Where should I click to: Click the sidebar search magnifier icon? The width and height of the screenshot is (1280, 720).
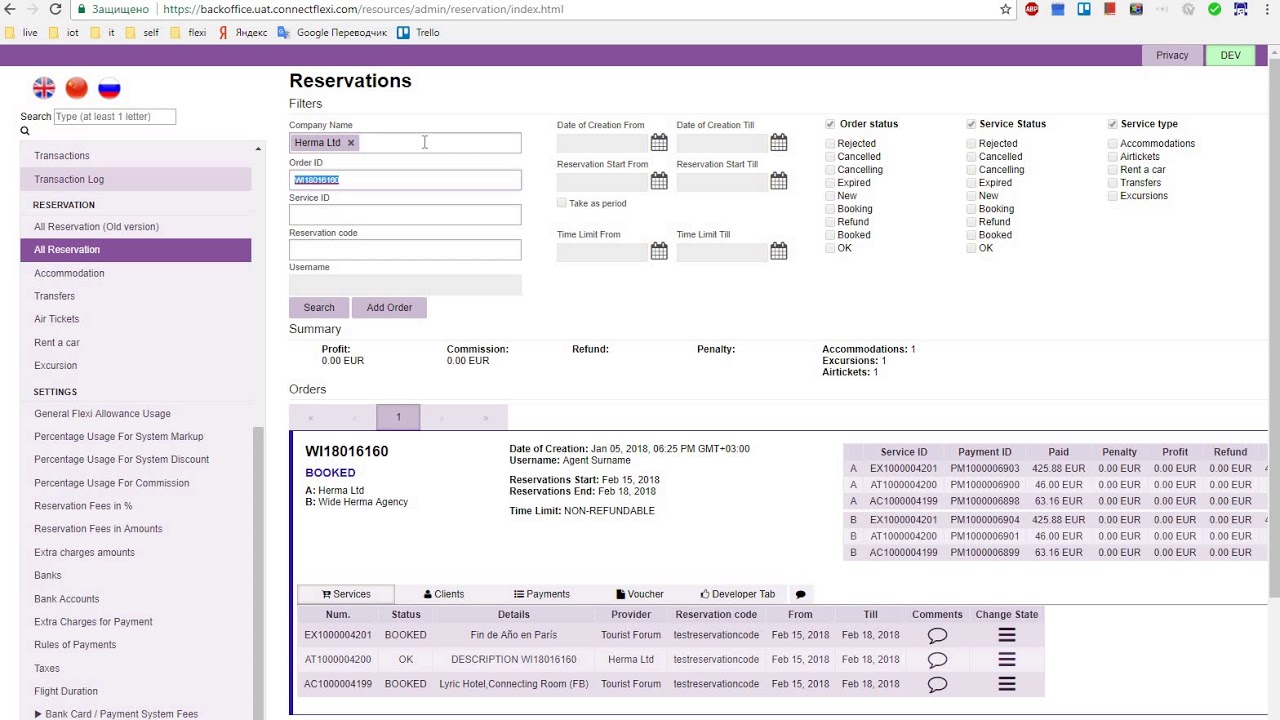click(25, 131)
